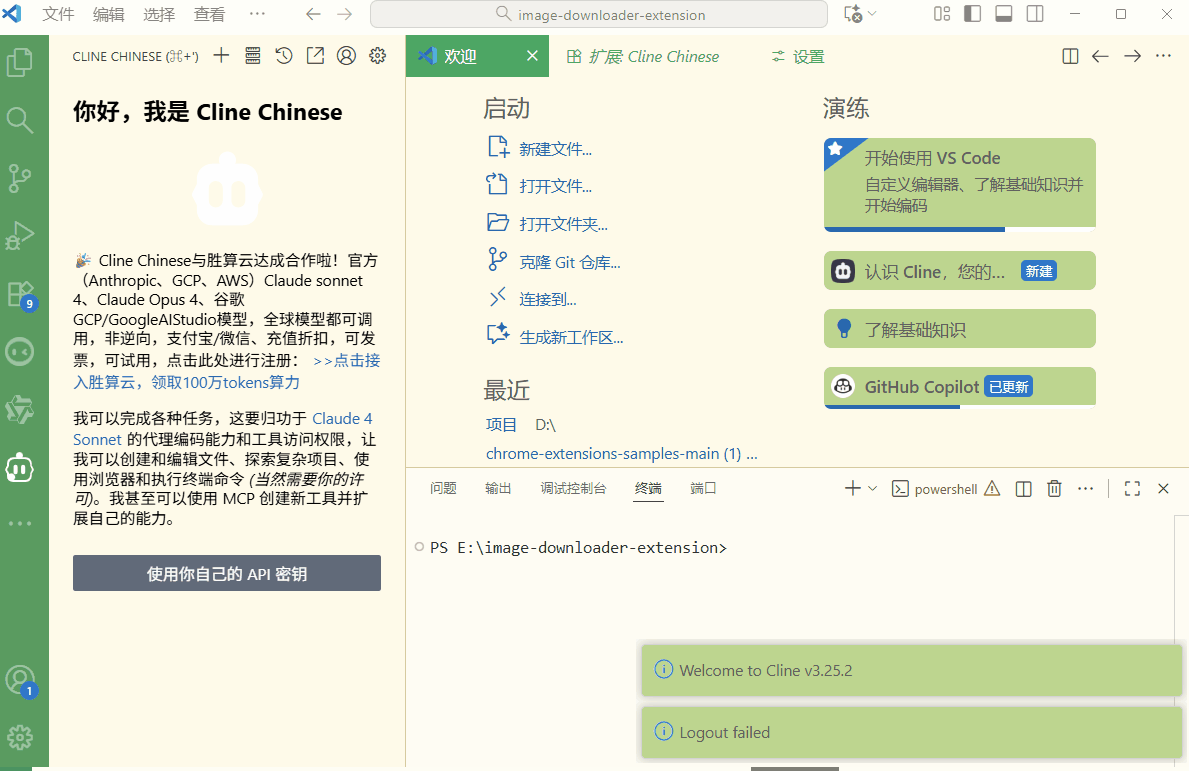The width and height of the screenshot is (1189, 771).
Task: Open the Search view in activity bar
Action: pyautogui.click(x=20, y=120)
